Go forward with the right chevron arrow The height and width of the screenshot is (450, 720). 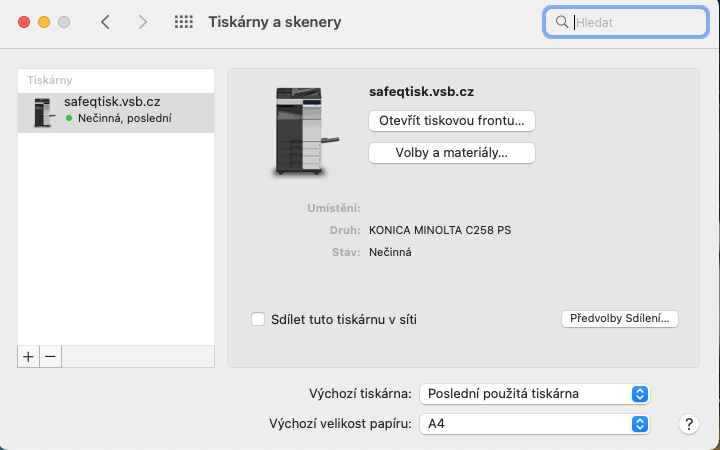143,22
